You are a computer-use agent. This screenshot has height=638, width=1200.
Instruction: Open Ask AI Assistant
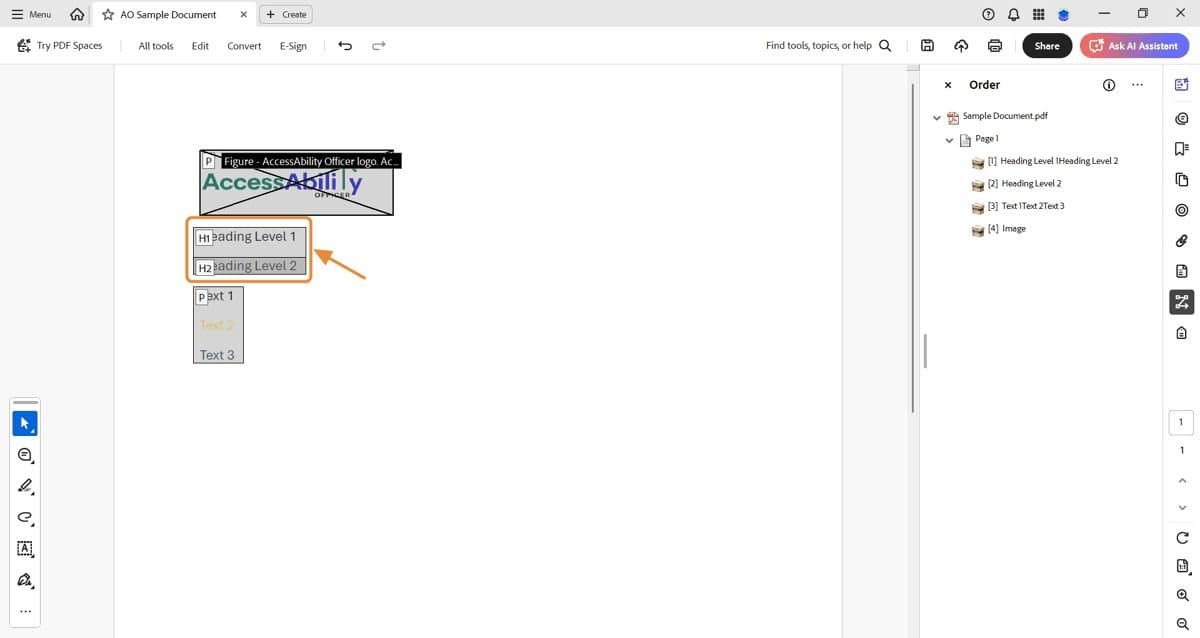click(x=1134, y=45)
